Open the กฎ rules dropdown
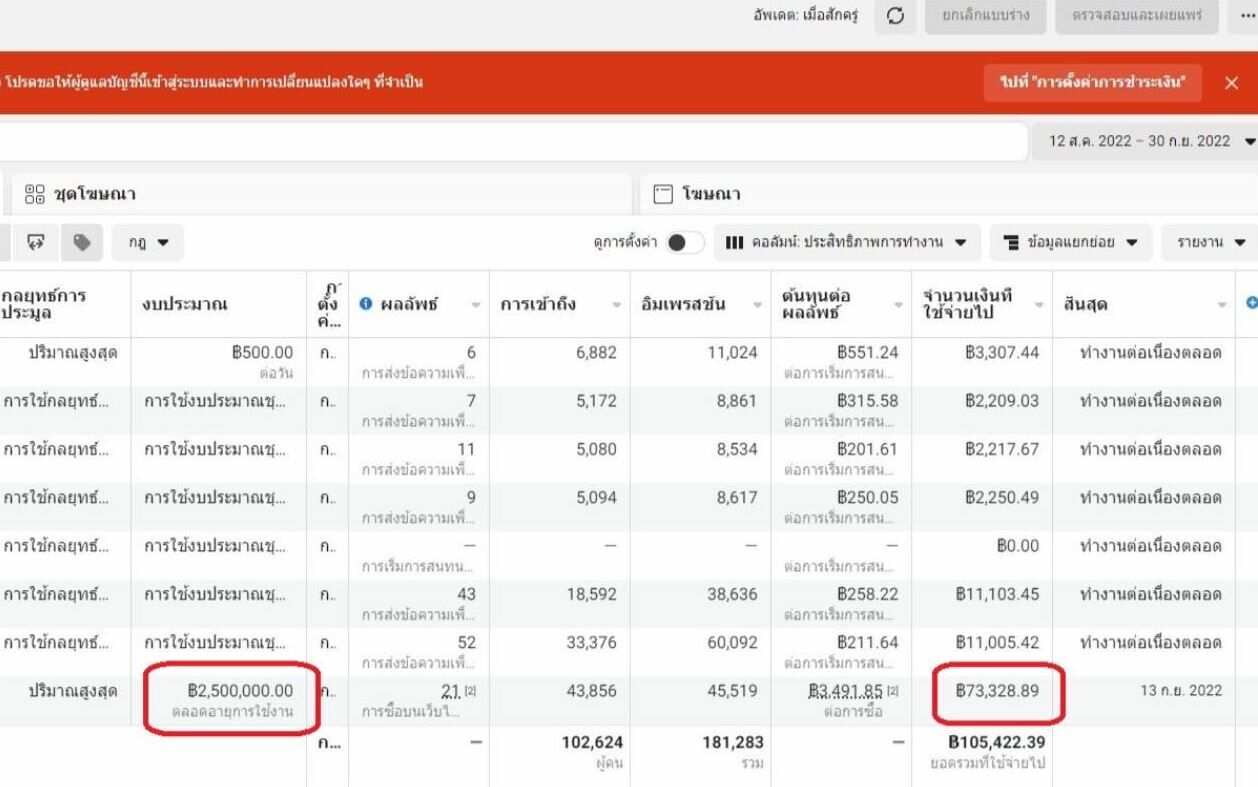The image size is (1258, 787). (x=148, y=242)
